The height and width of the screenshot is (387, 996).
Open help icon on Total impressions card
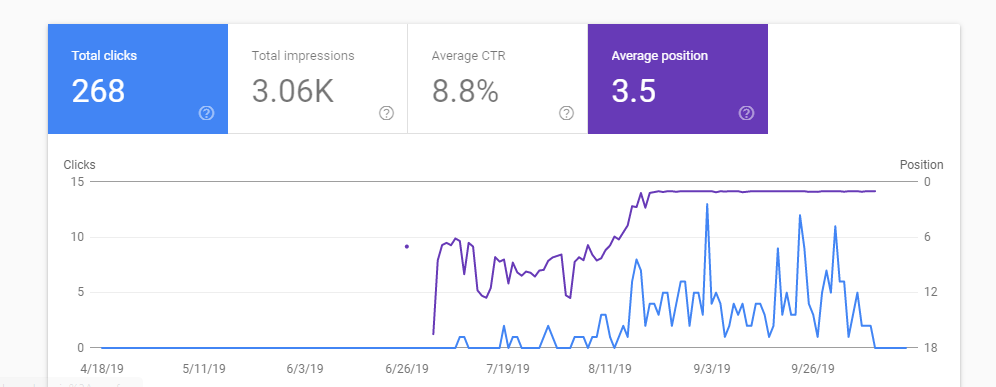click(386, 113)
